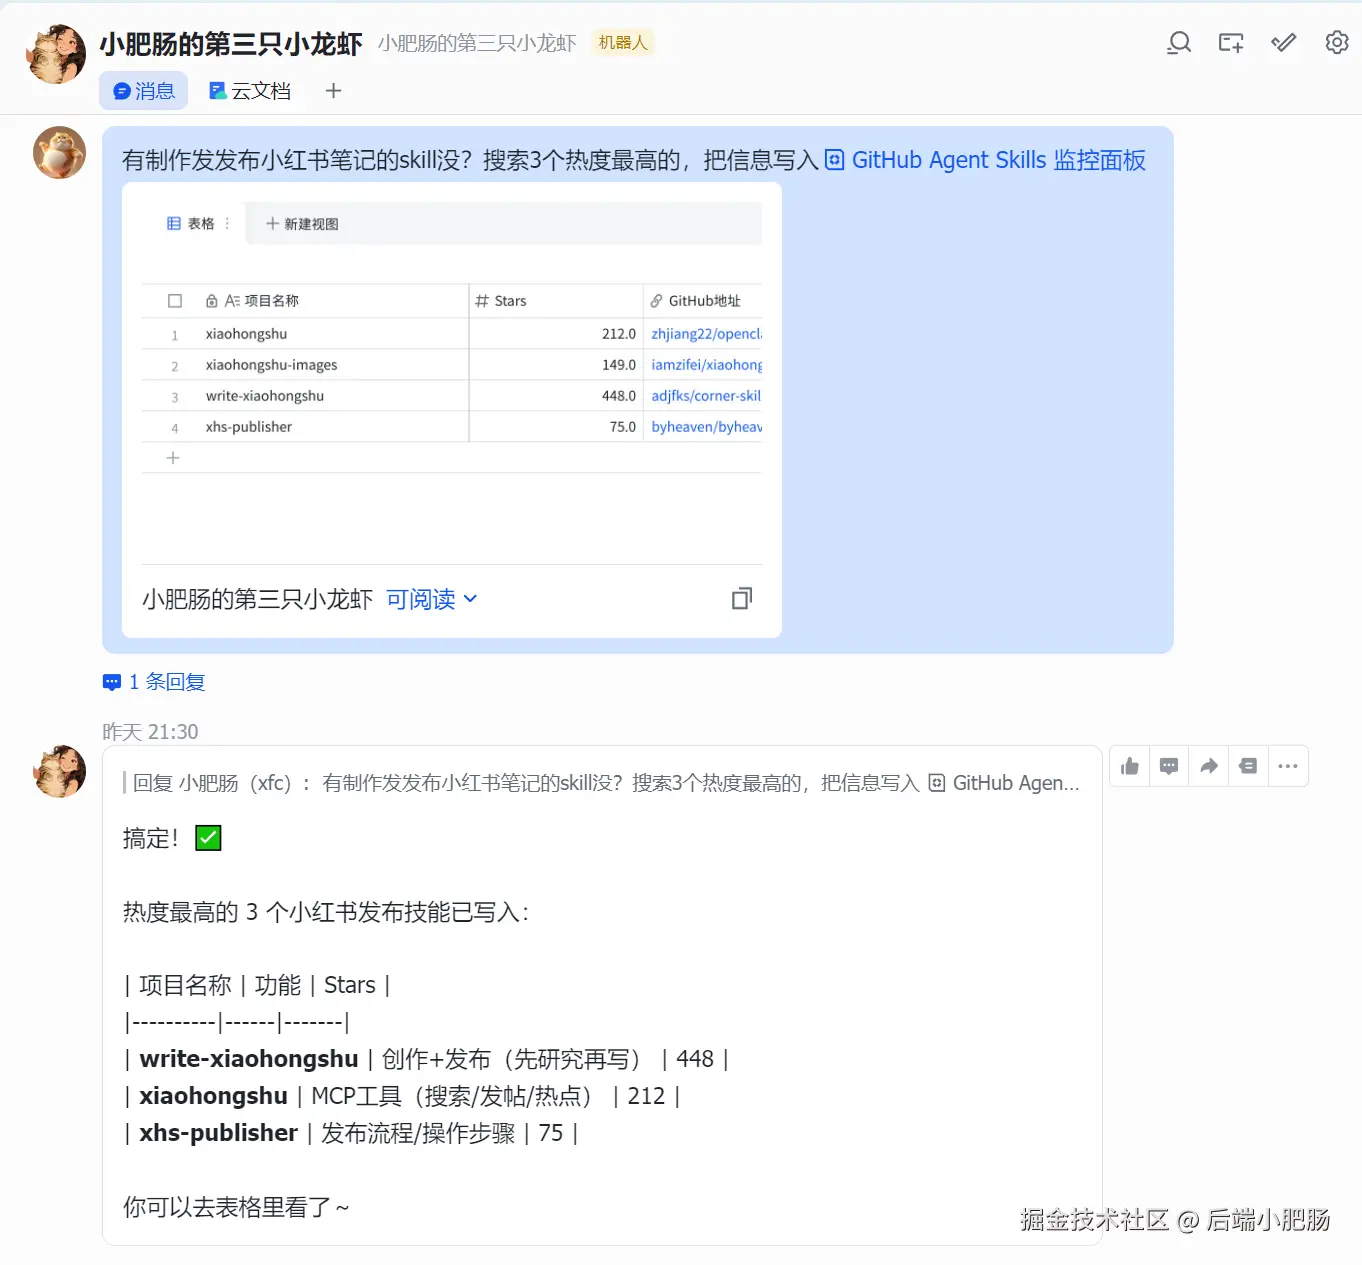Viewport: 1362px width, 1265px height.
Task: Click the 75.0 stars cell
Action: tap(556, 427)
